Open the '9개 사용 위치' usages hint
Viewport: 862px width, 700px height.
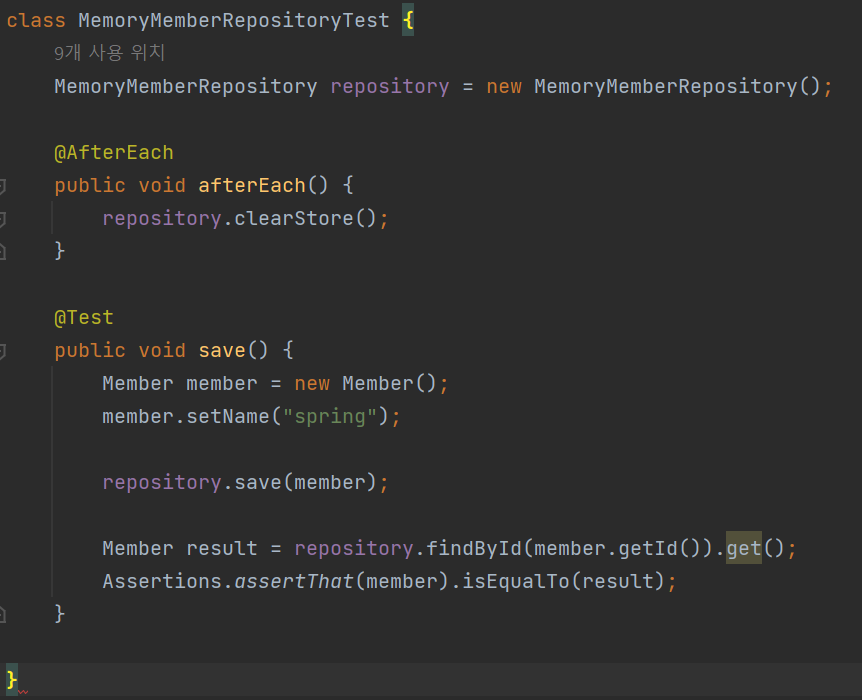tap(109, 53)
